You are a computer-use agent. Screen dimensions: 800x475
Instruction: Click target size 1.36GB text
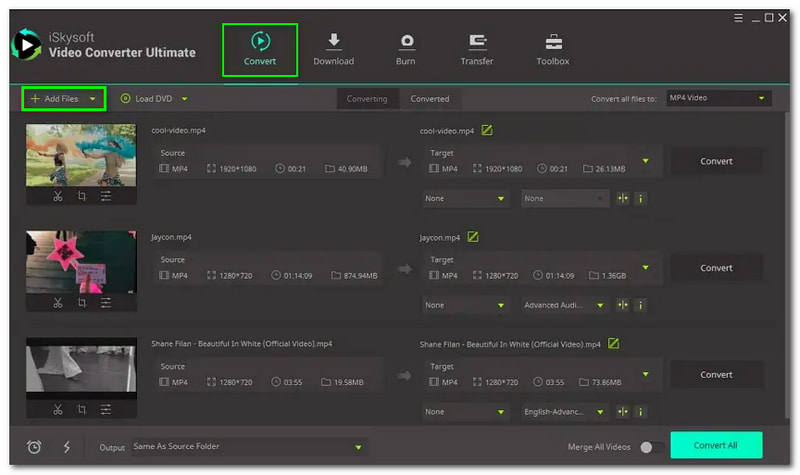[613, 276]
